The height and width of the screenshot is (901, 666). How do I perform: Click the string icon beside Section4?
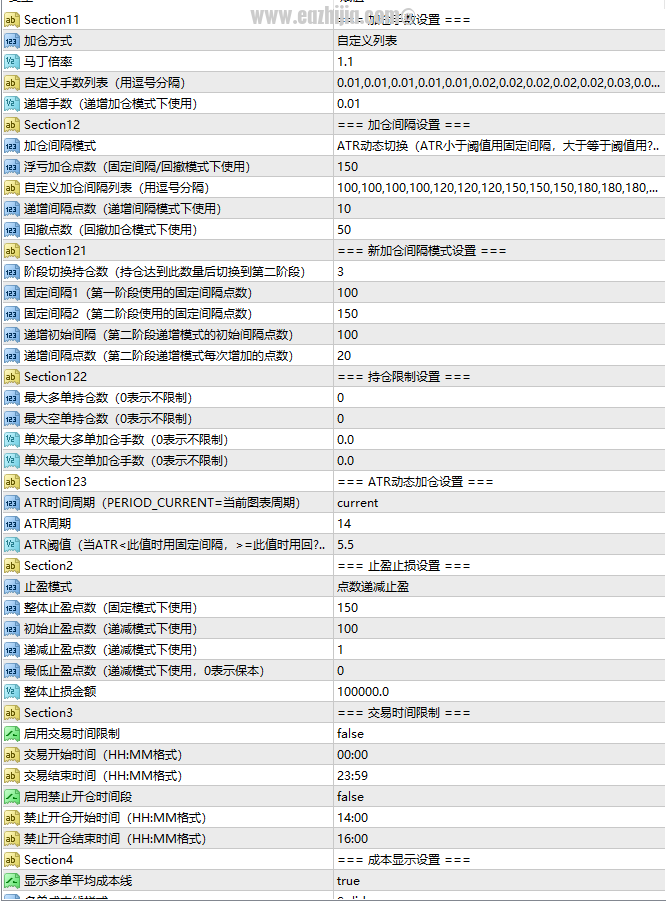(11, 860)
